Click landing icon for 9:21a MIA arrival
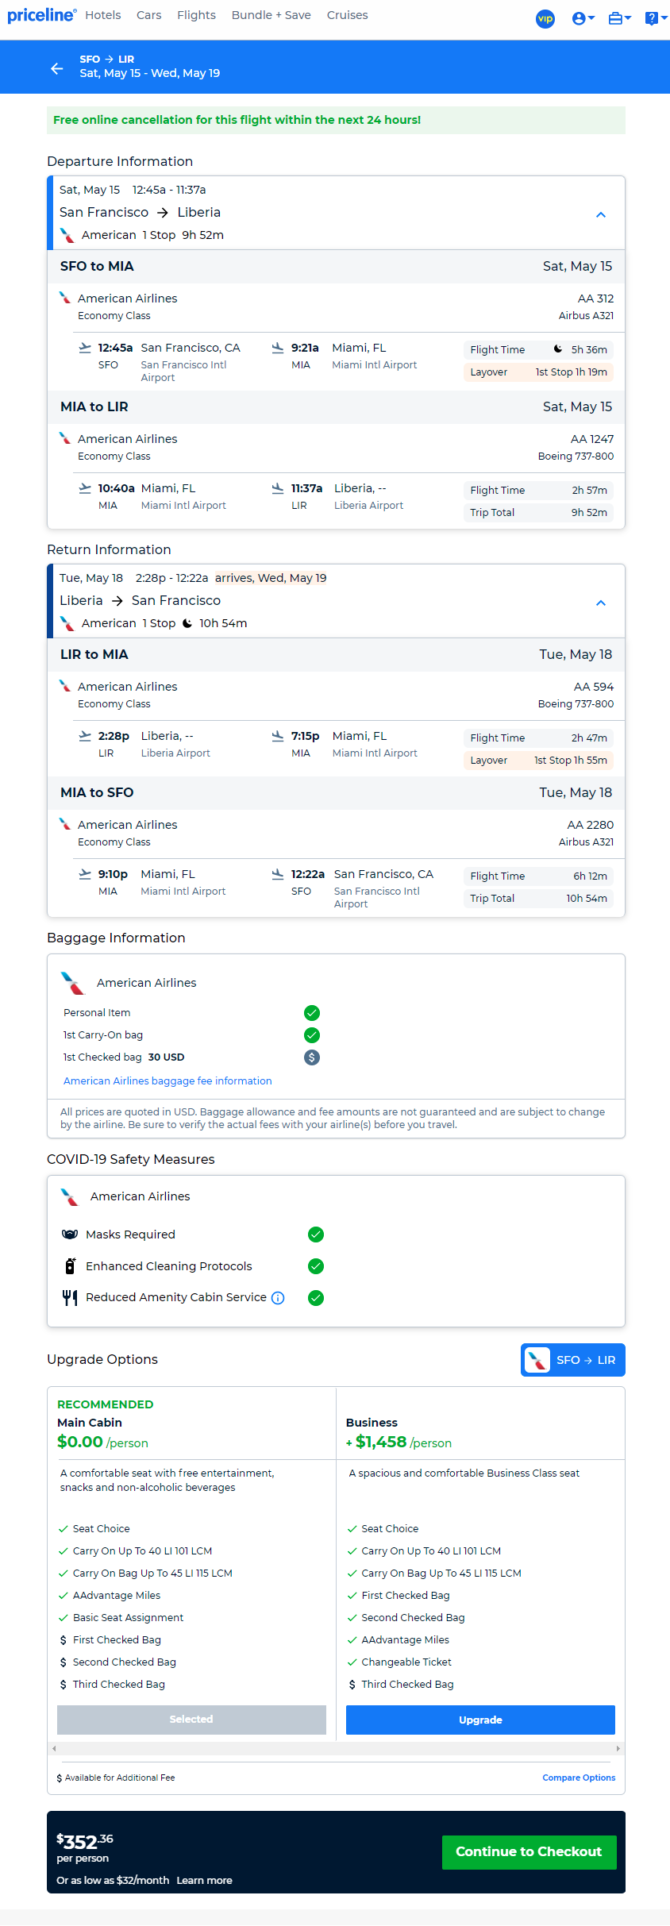The width and height of the screenshot is (670, 1926). (x=278, y=348)
